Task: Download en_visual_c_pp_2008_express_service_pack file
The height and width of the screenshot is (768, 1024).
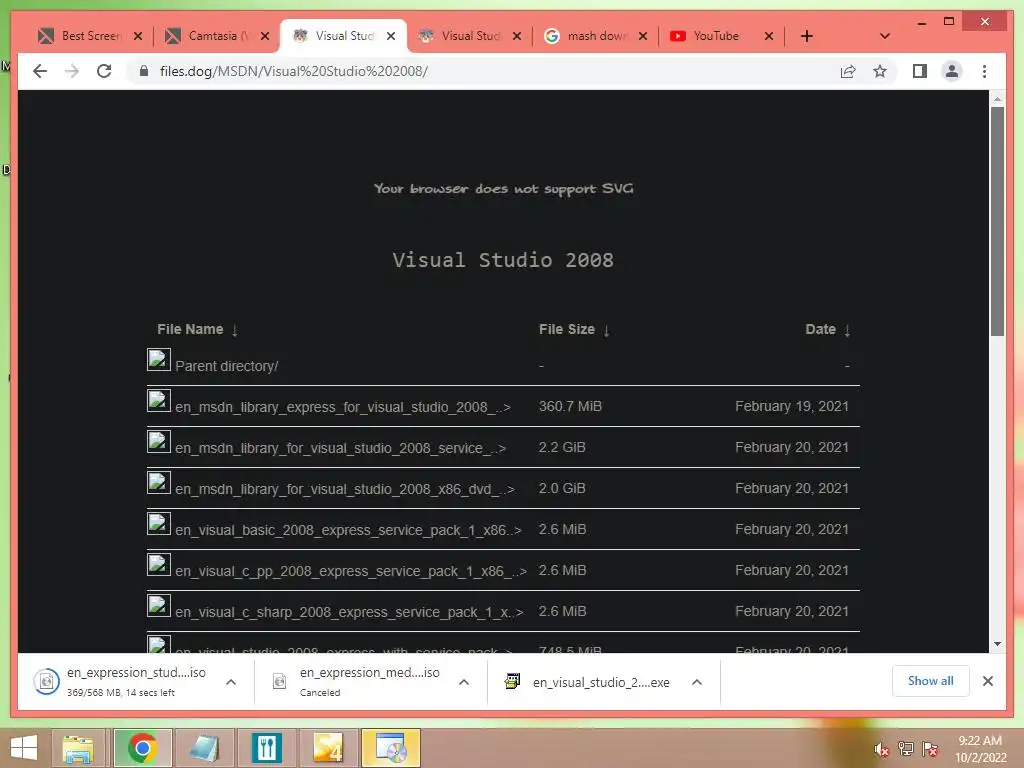Action: (x=351, y=571)
